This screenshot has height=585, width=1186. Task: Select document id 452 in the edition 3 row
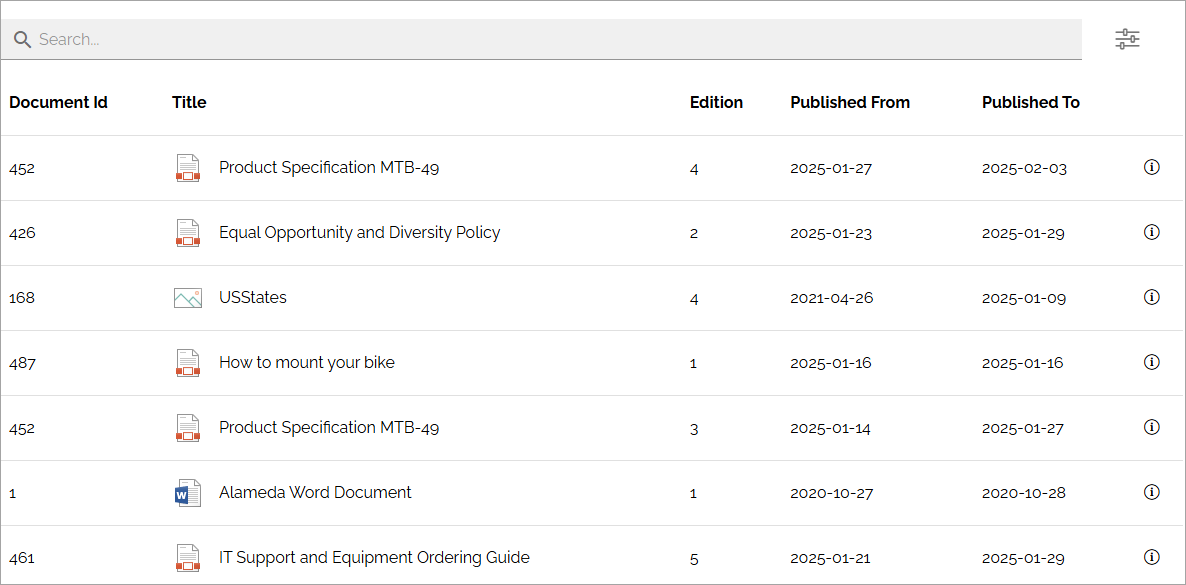(22, 428)
